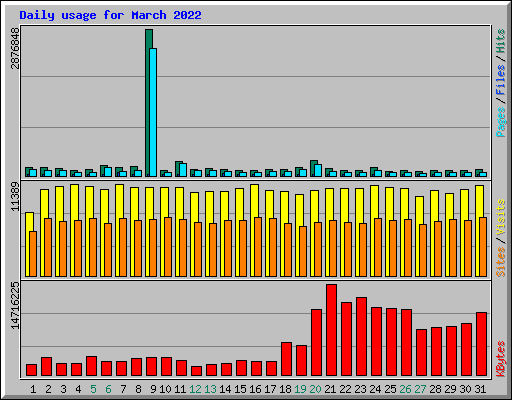This screenshot has width=512, height=400.
Task: Click the x-axis day label 16
Action: point(255,389)
